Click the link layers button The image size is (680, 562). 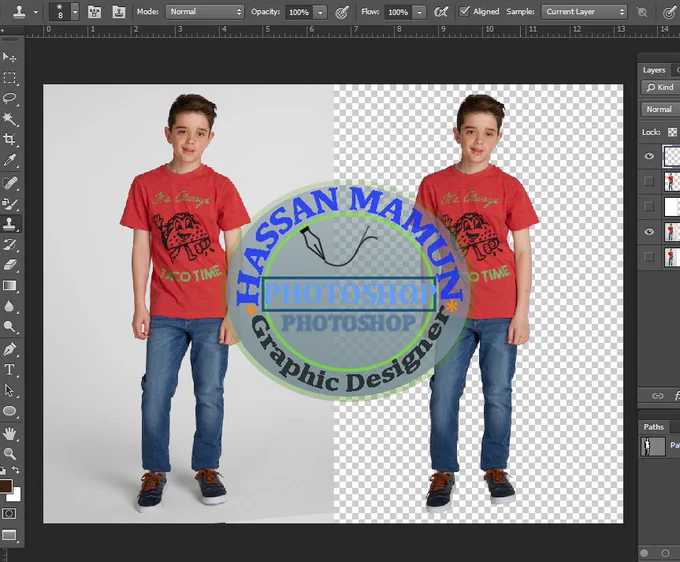click(x=658, y=395)
